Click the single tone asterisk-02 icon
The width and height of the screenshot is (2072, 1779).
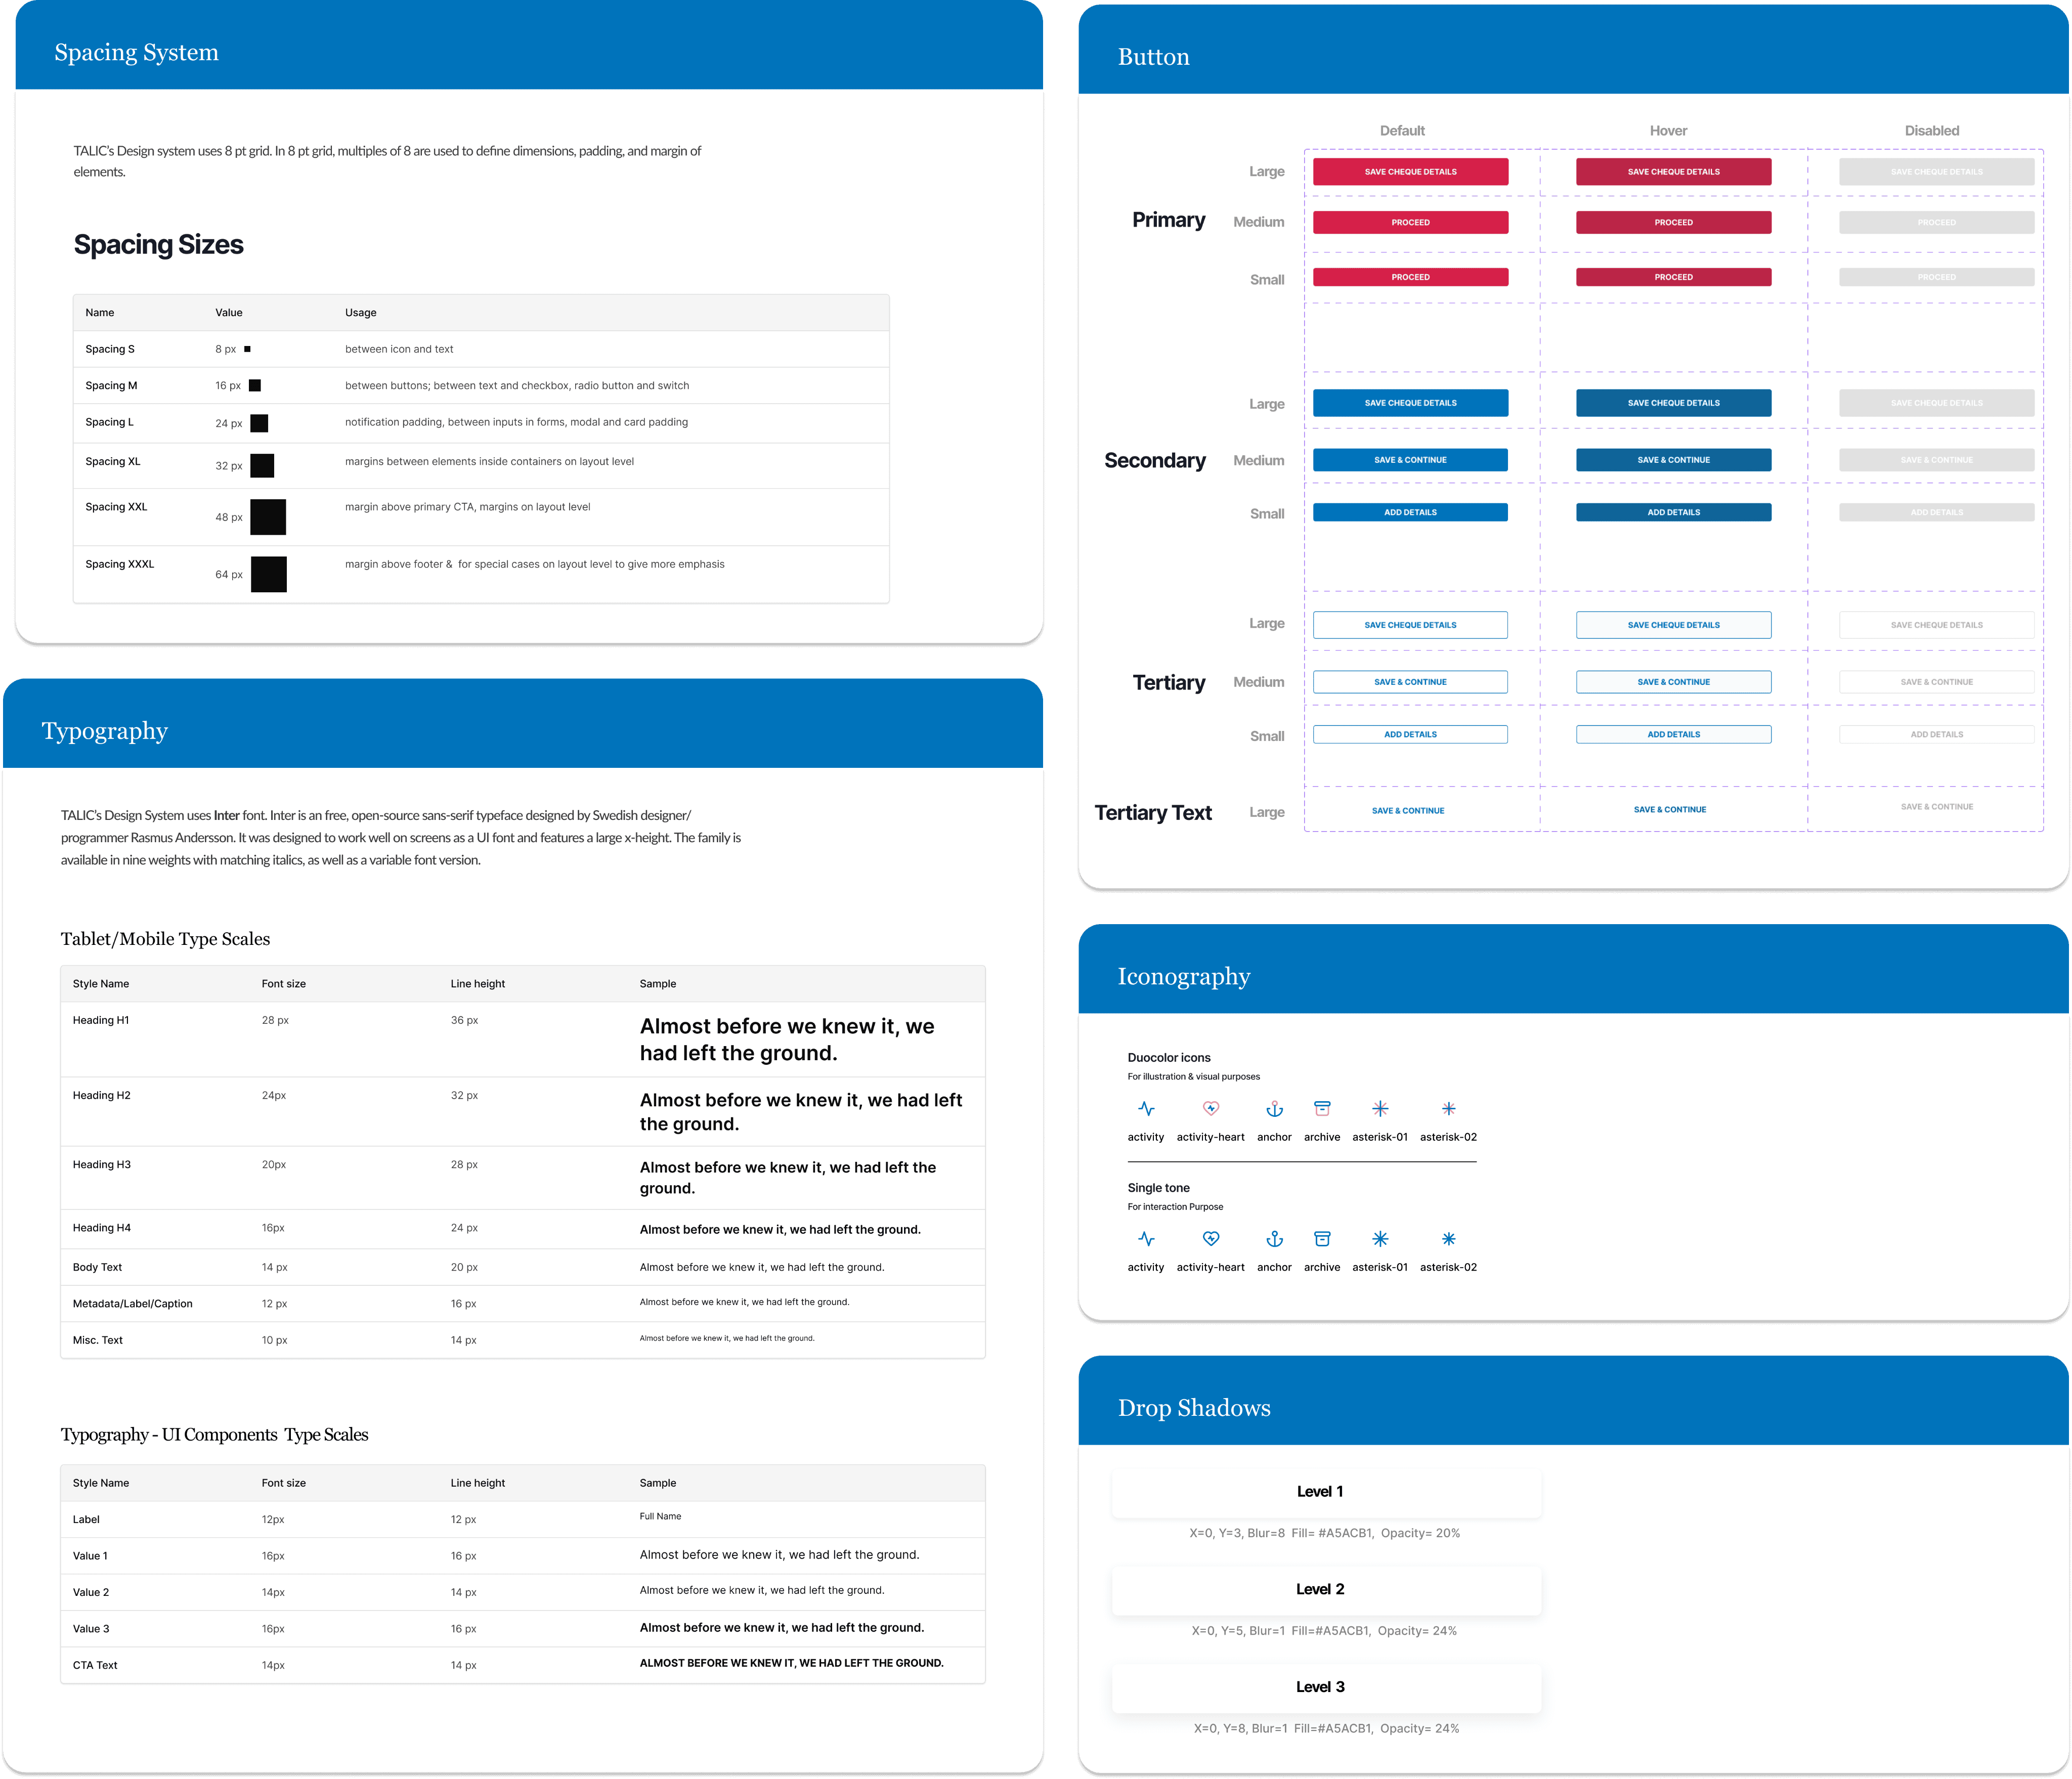coord(1448,1238)
